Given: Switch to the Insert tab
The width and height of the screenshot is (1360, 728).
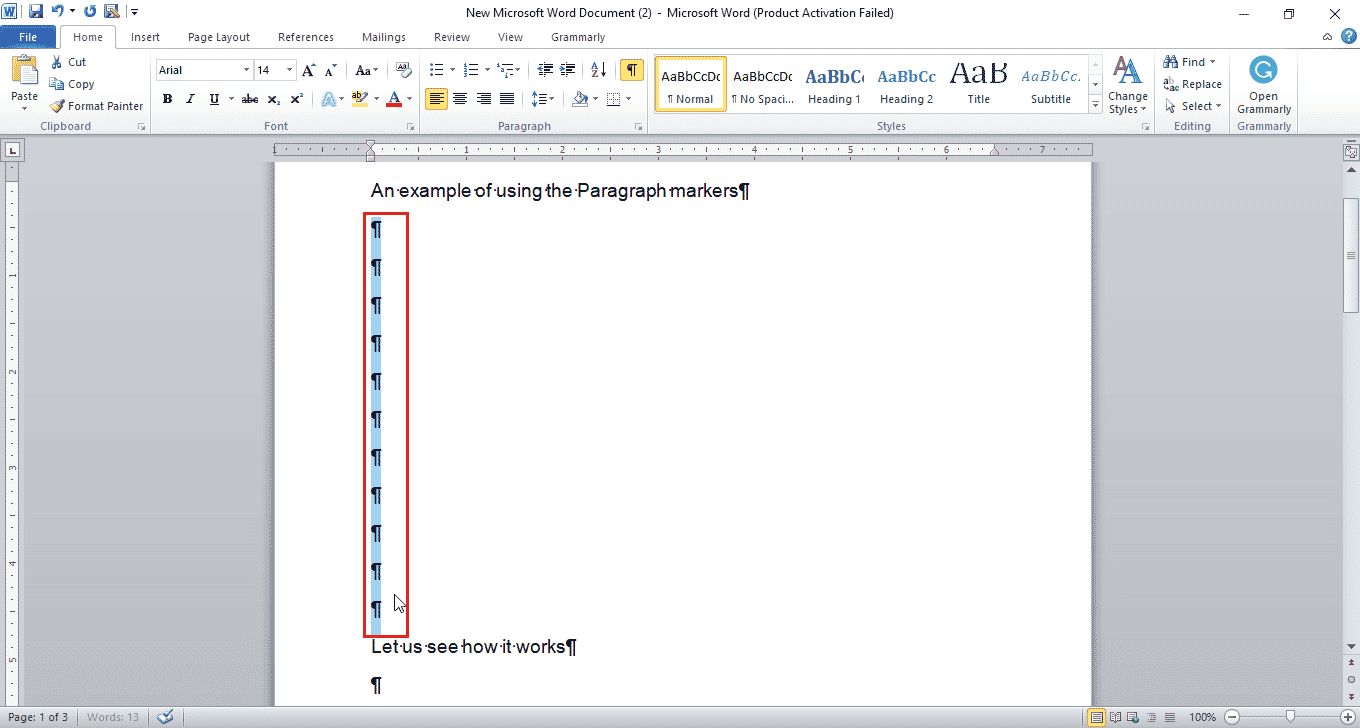Looking at the screenshot, I should pos(145,37).
